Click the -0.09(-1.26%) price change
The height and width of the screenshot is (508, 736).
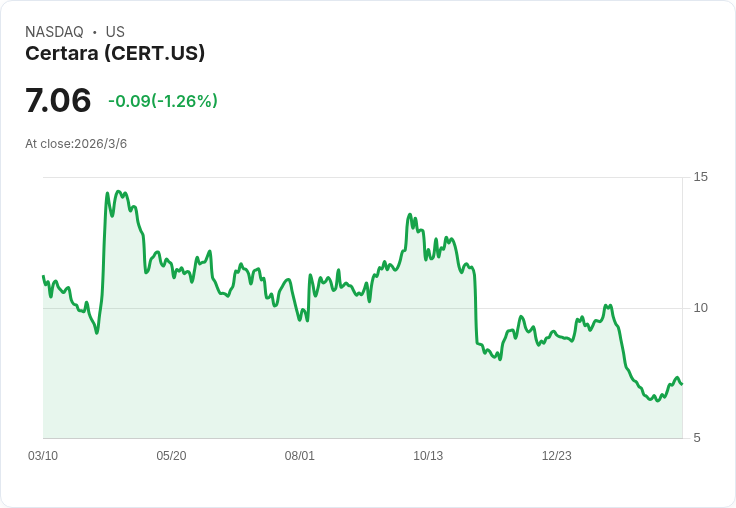(x=163, y=101)
